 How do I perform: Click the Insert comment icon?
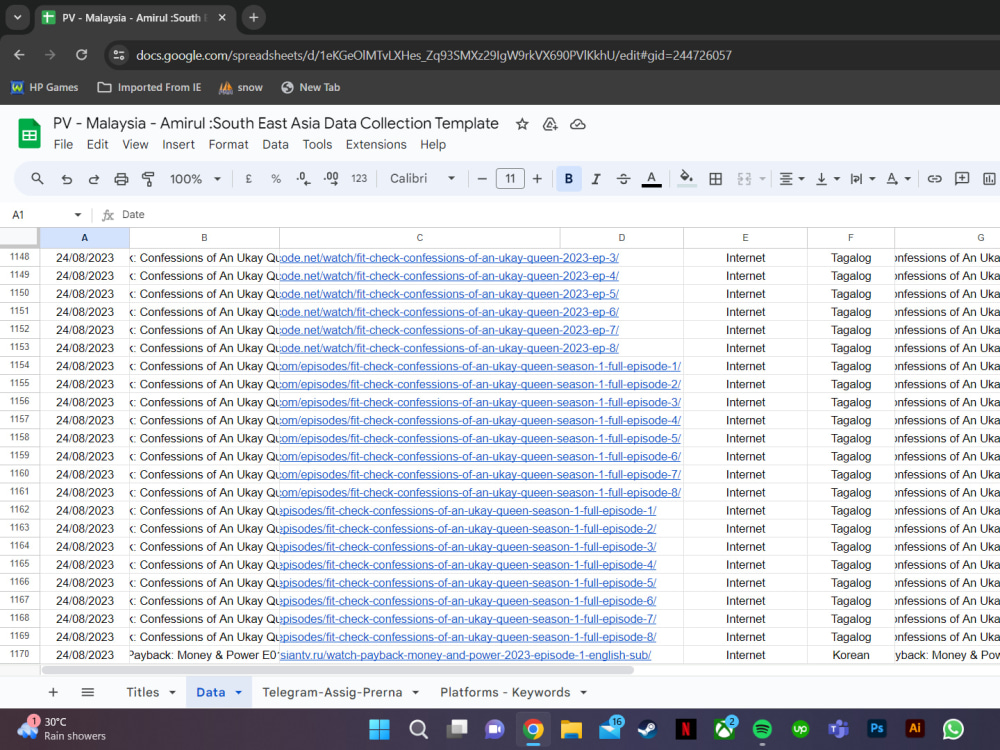click(x=962, y=179)
